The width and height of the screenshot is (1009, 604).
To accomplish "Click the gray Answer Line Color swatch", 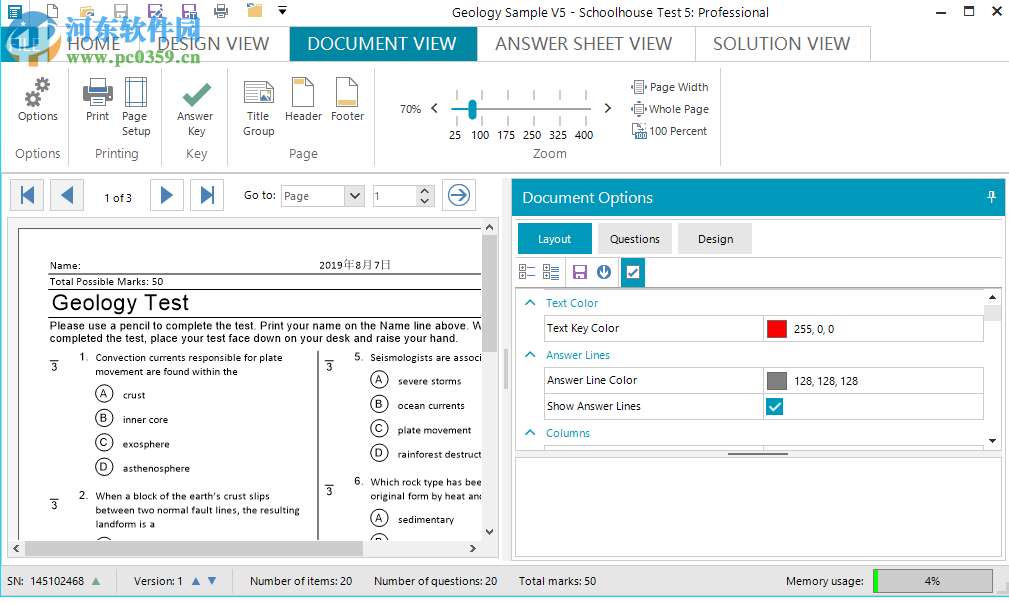I will click(x=777, y=381).
